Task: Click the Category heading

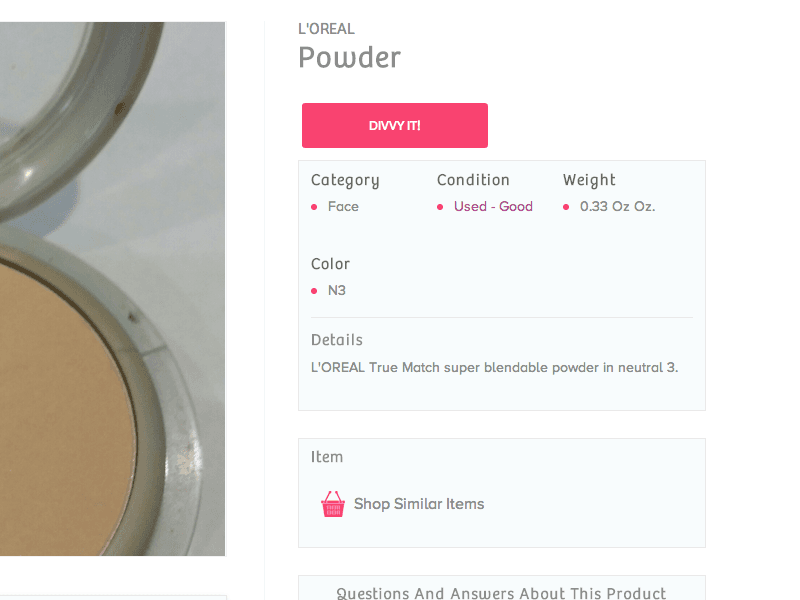Action: 345,181
